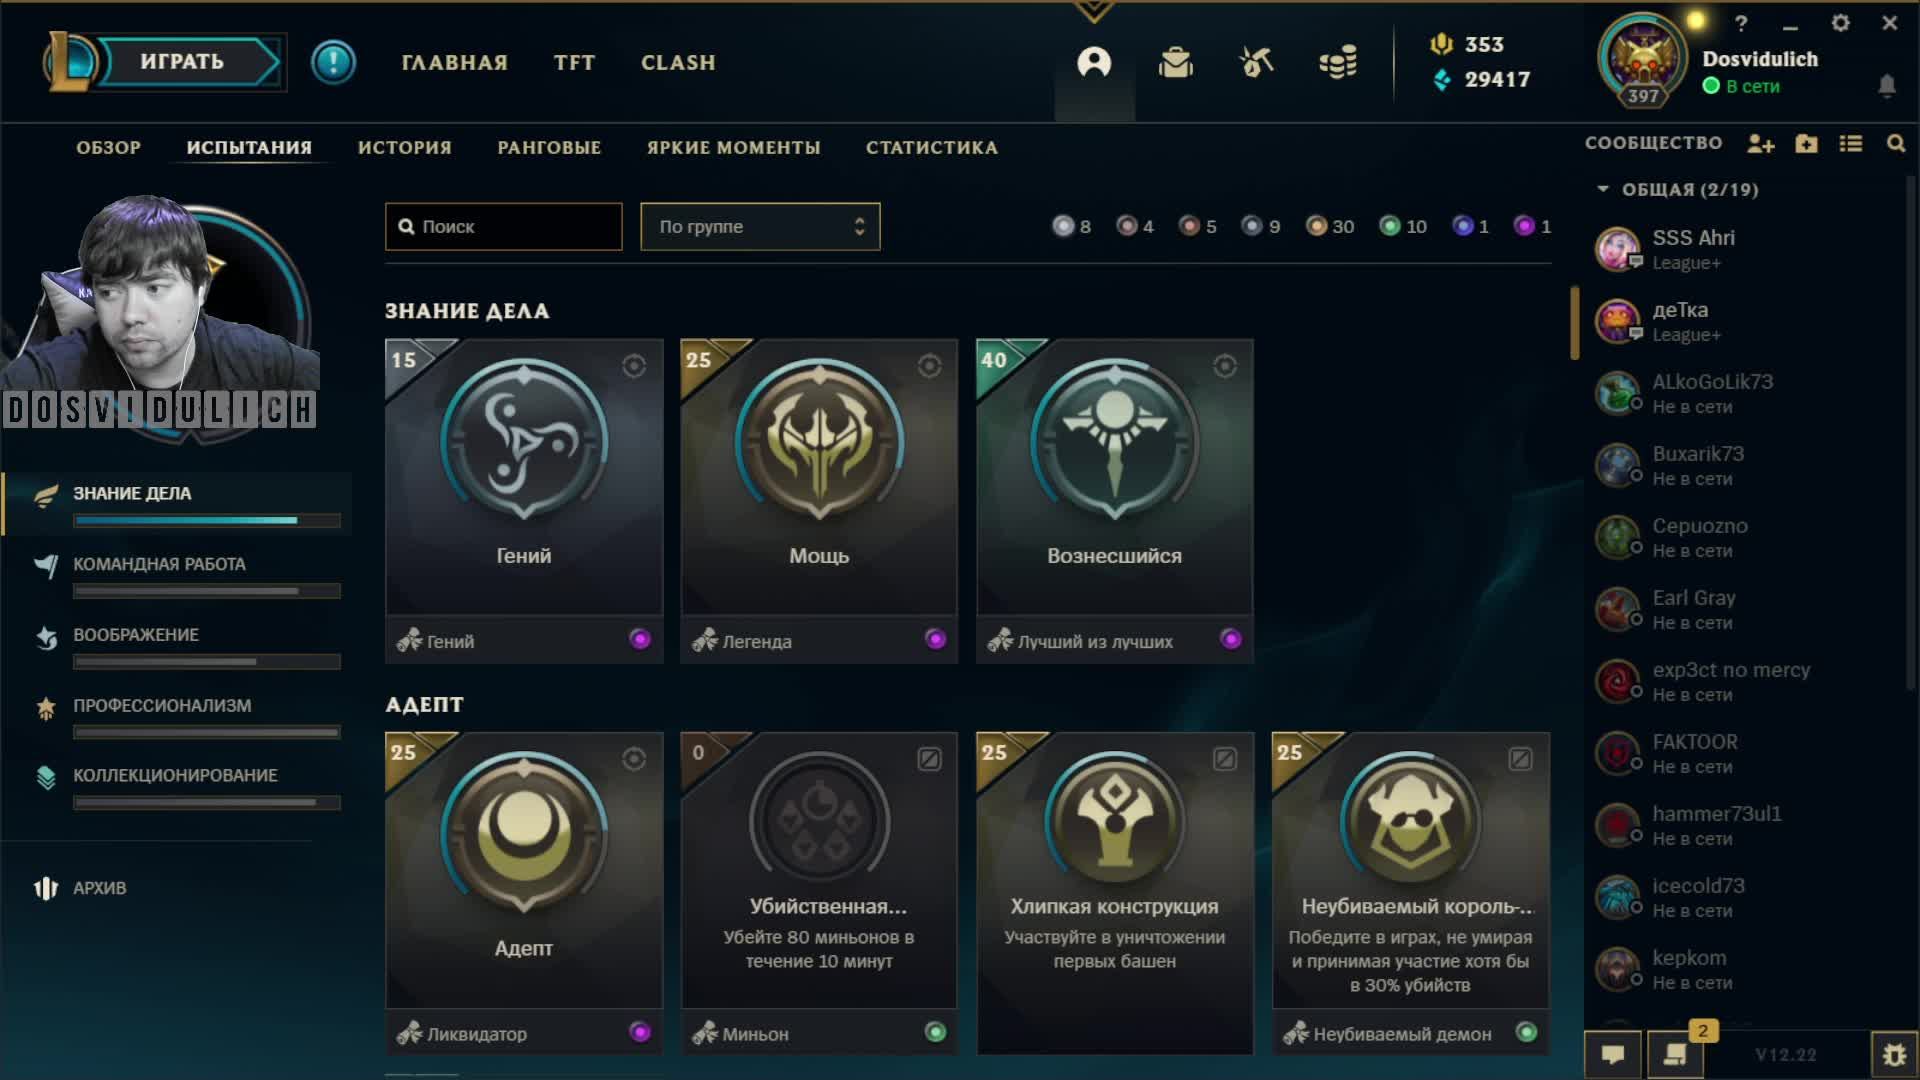Open the collection backpack icon
1920x1080 pixels.
pyautogui.click(x=1175, y=63)
